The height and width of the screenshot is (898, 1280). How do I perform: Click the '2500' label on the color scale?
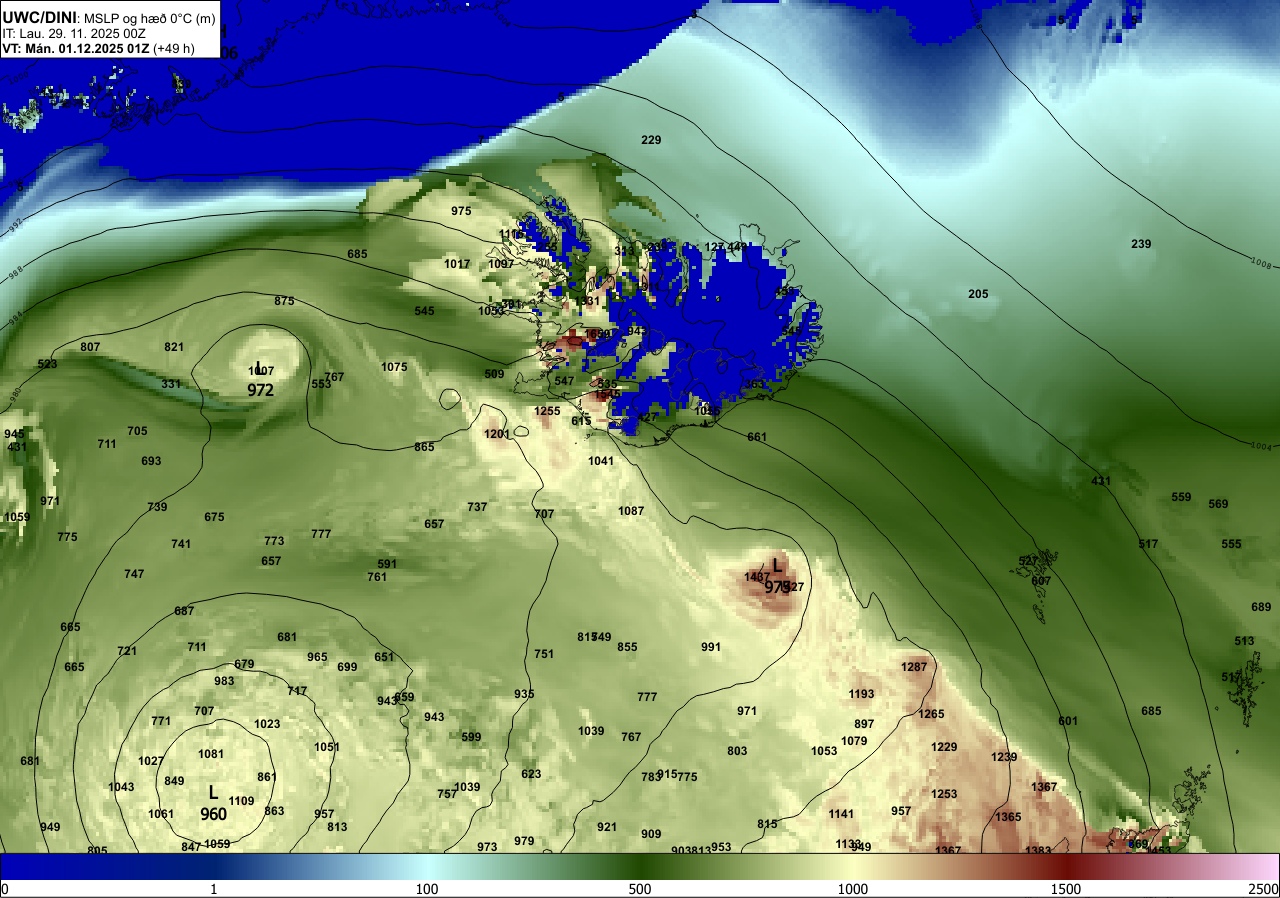[x=1263, y=889]
